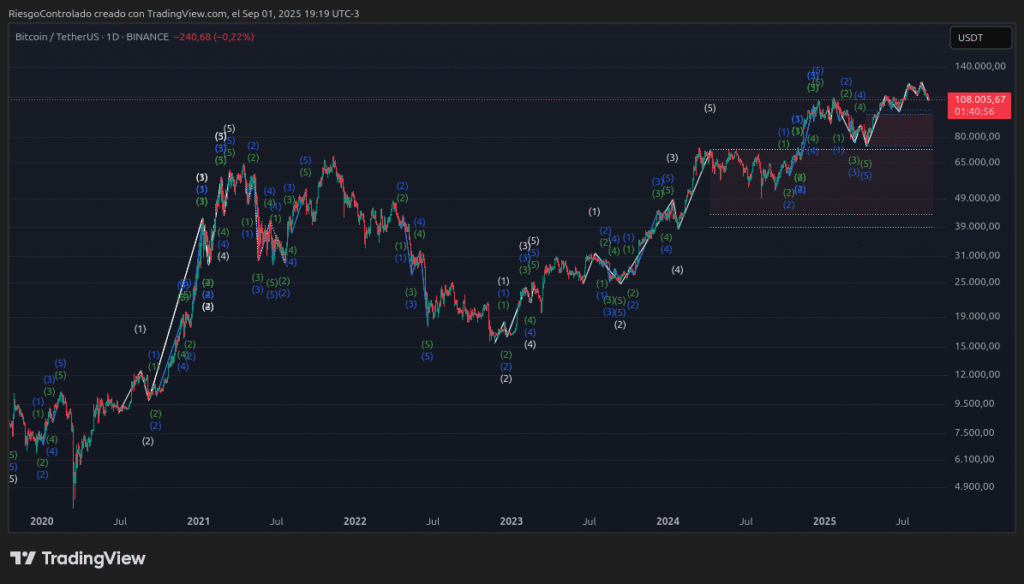
Task: Click the 01:40:56 candle countdown timer
Action: pyautogui.click(x=975, y=111)
